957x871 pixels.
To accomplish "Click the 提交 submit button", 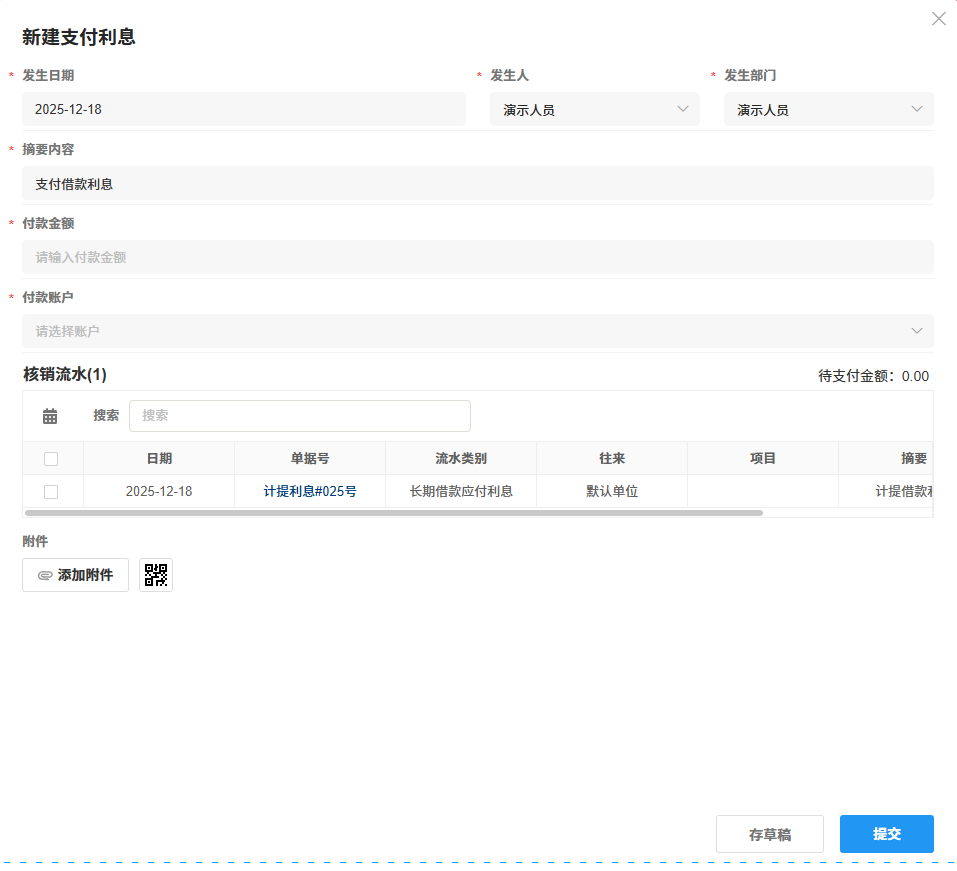I will point(886,833).
